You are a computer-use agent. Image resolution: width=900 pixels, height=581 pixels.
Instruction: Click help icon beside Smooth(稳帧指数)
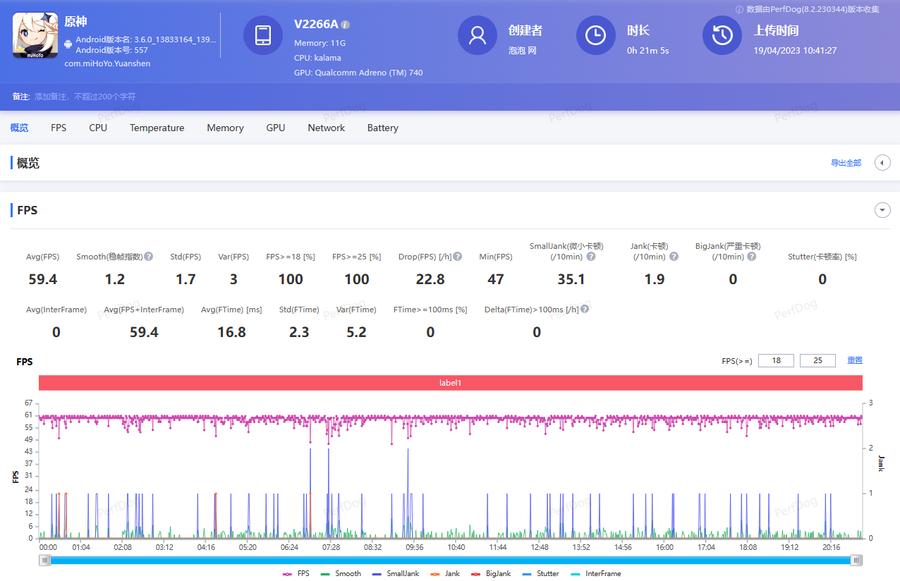pyautogui.click(x=148, y=257)
